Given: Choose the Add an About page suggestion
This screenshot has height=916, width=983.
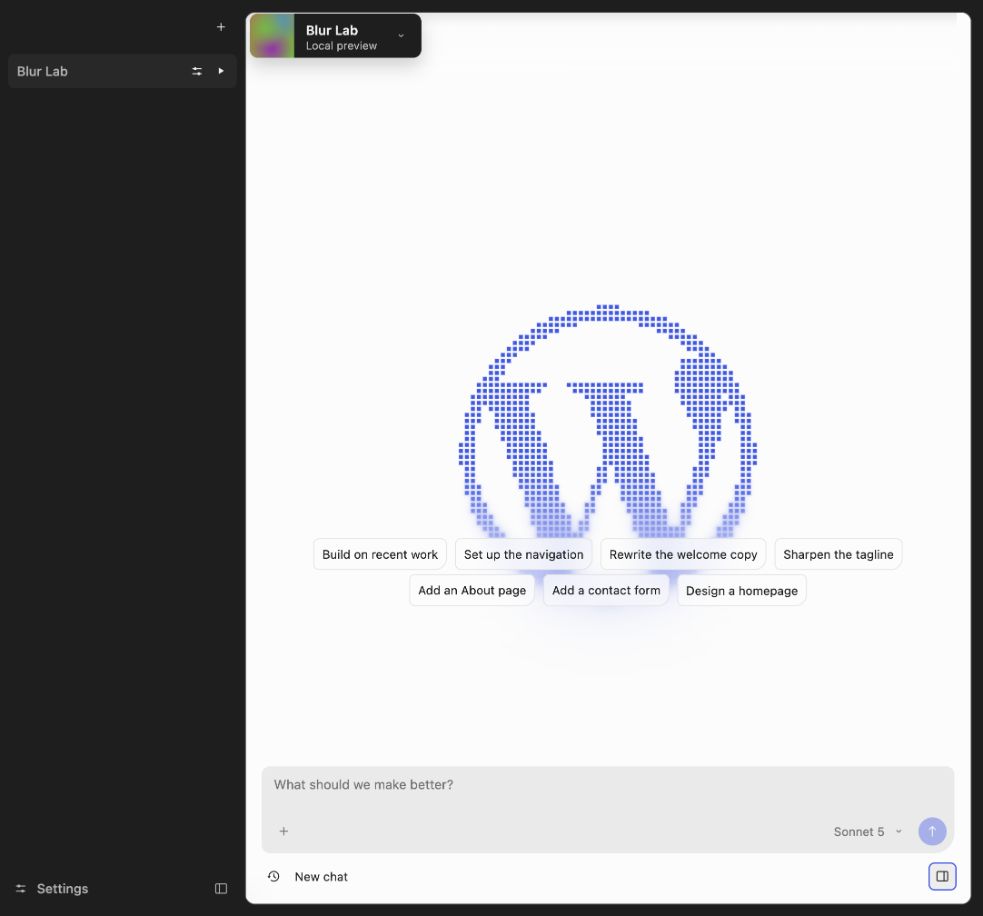Looking at the screenshot, I should [x=472, y=590].
